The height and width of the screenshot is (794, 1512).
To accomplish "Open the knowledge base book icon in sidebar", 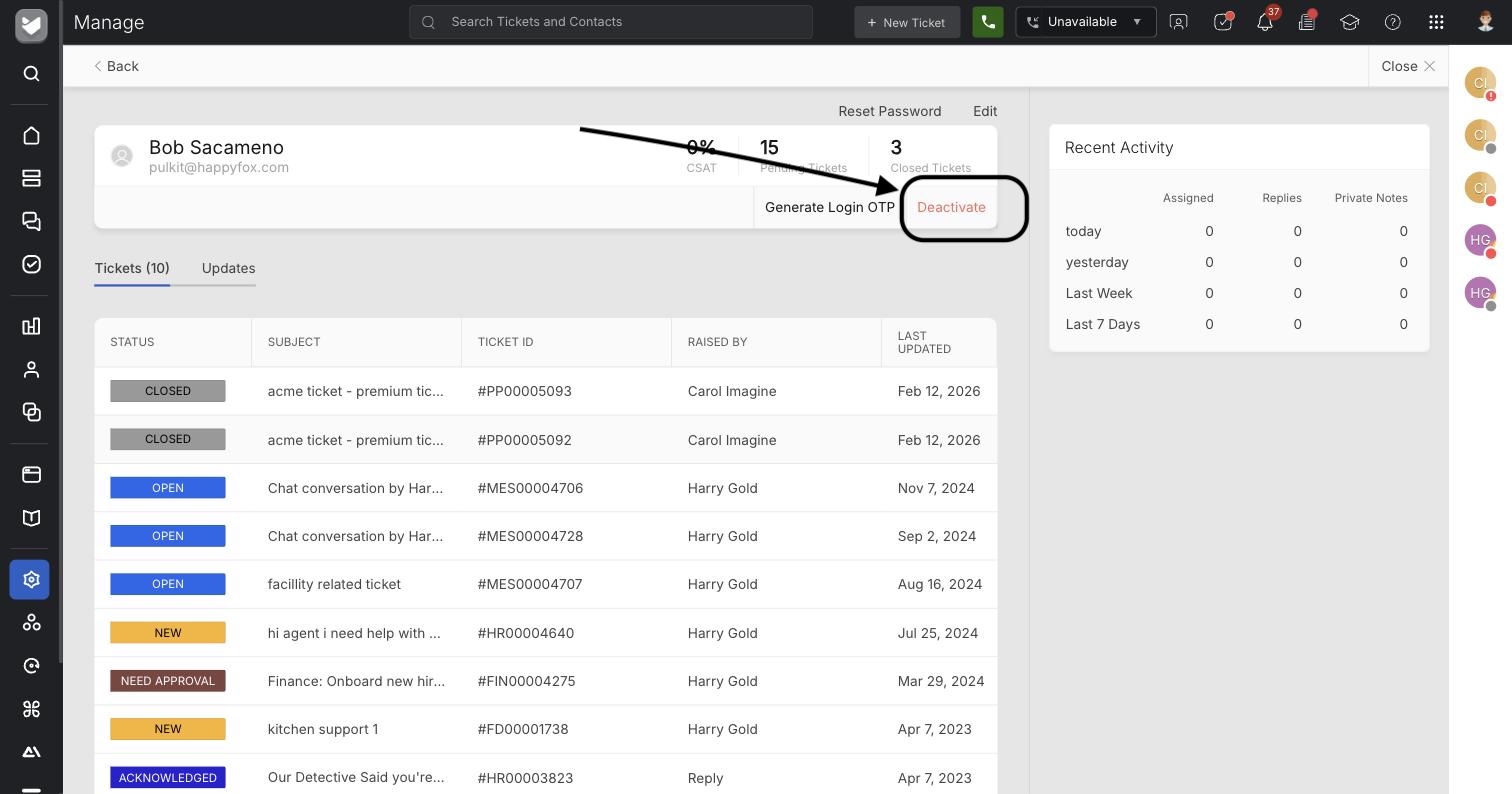I will 31,518.
